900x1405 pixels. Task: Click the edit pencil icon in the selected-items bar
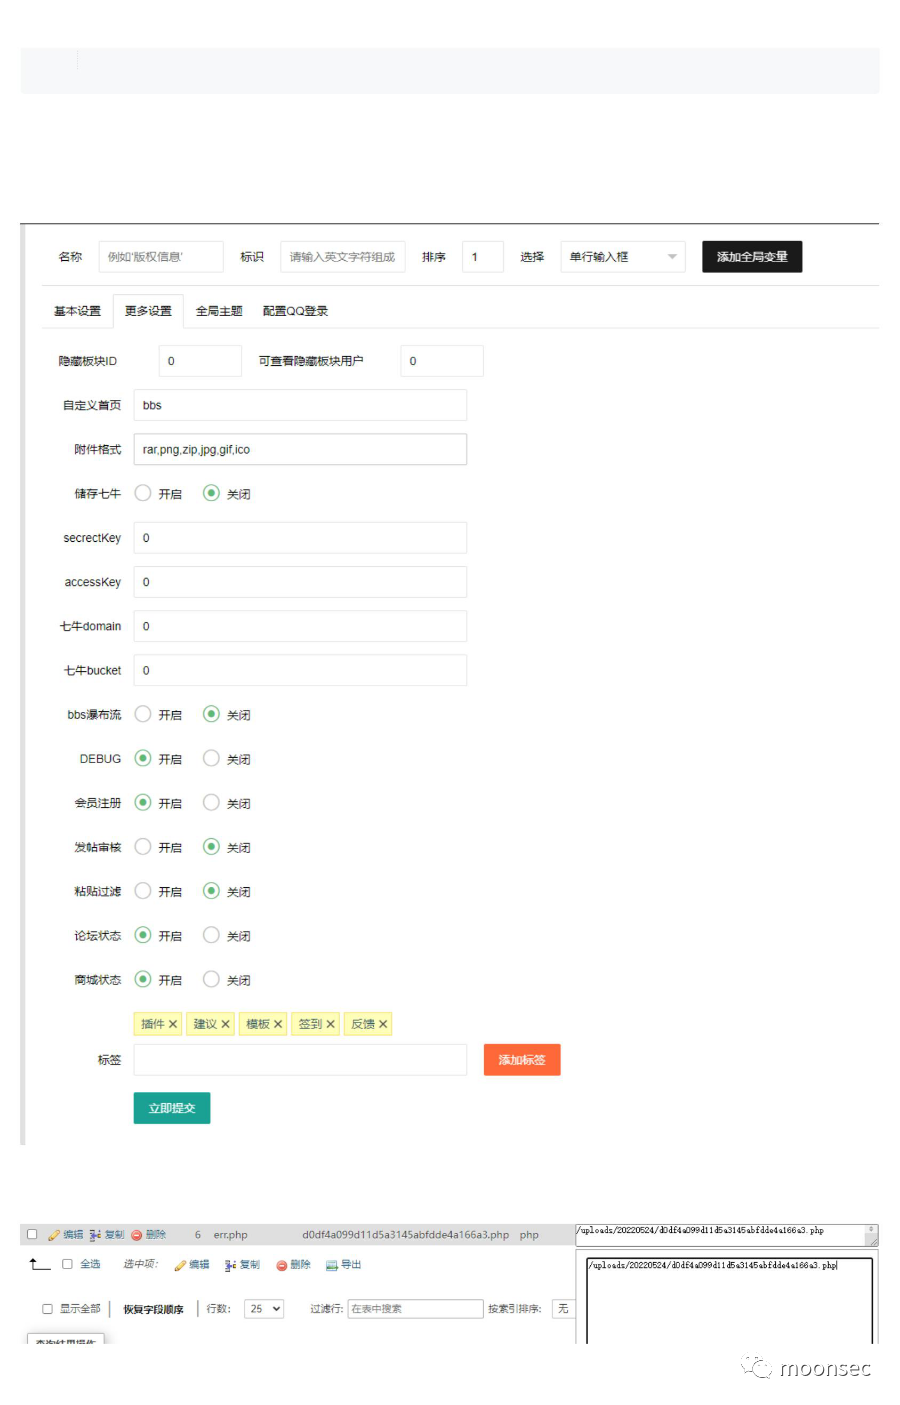point(180,1265)
